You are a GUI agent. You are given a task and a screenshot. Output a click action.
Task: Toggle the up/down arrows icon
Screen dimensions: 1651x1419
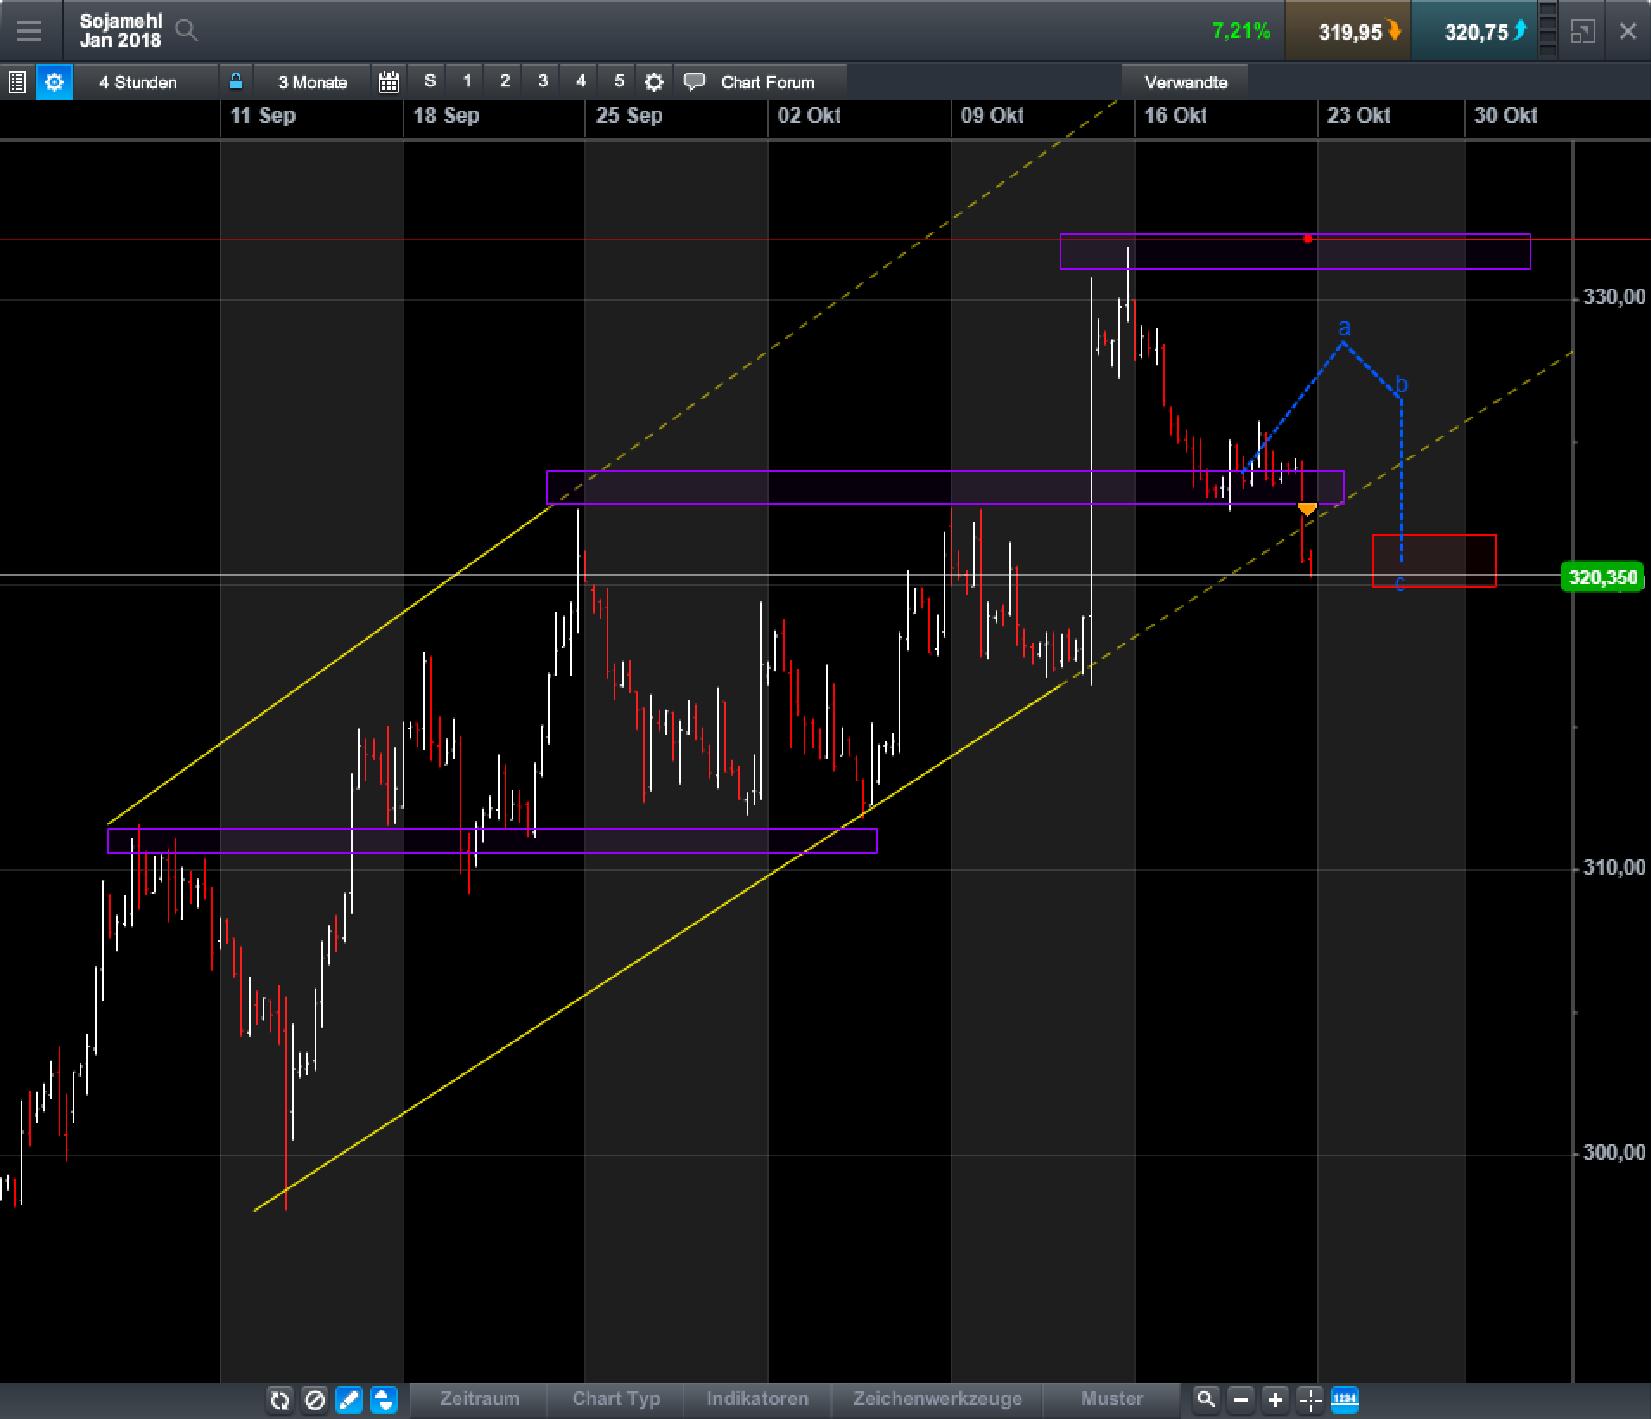point(384,1400)
